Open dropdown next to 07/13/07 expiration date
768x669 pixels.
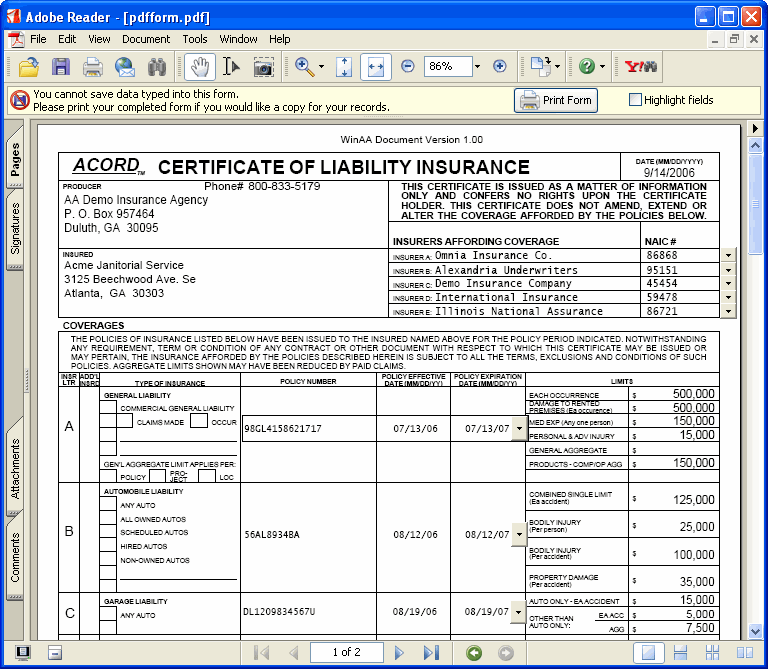click(x=519, y=429)
